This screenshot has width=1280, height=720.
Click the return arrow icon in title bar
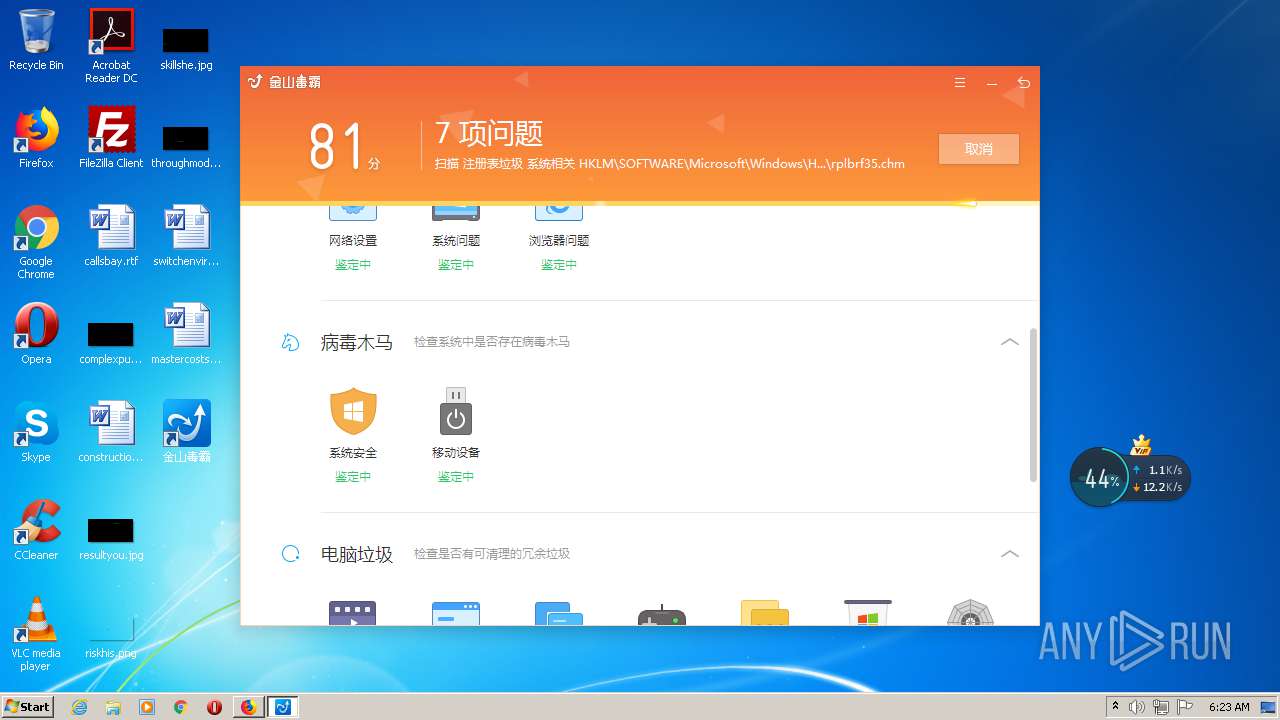1023,83
